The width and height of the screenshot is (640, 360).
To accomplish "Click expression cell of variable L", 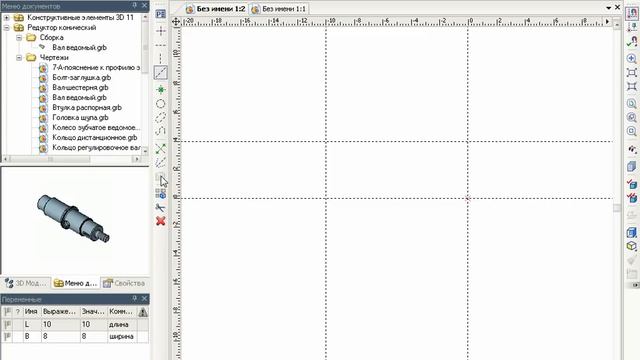I will 60,324.
